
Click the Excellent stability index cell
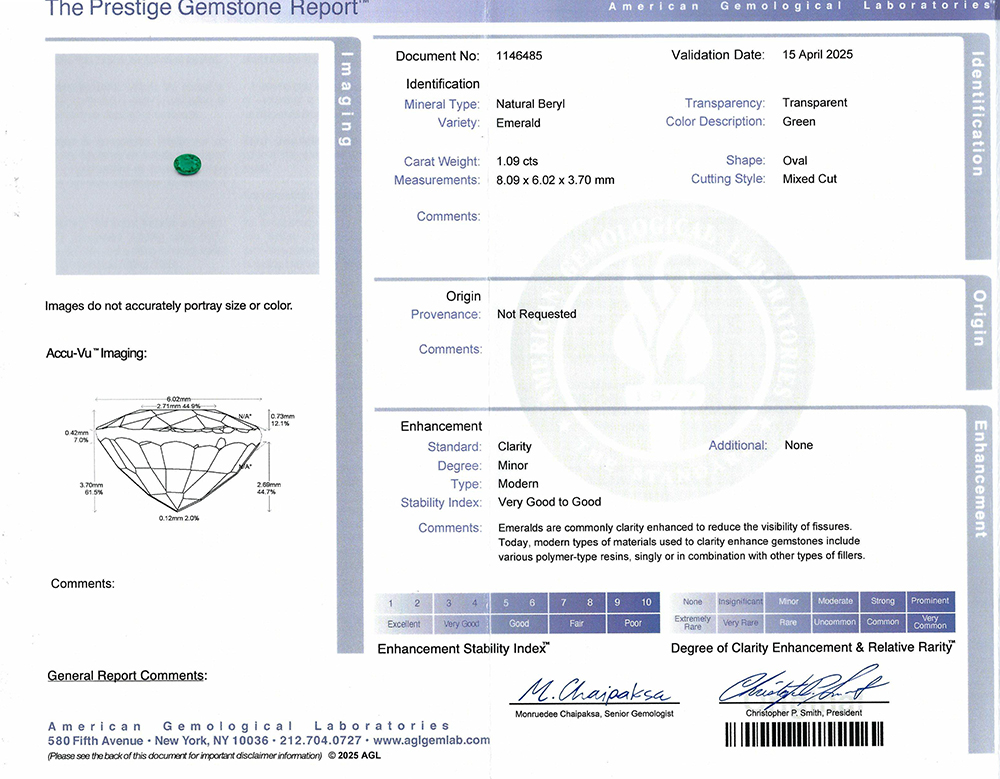pyautogui.click(x=404, y=624)
